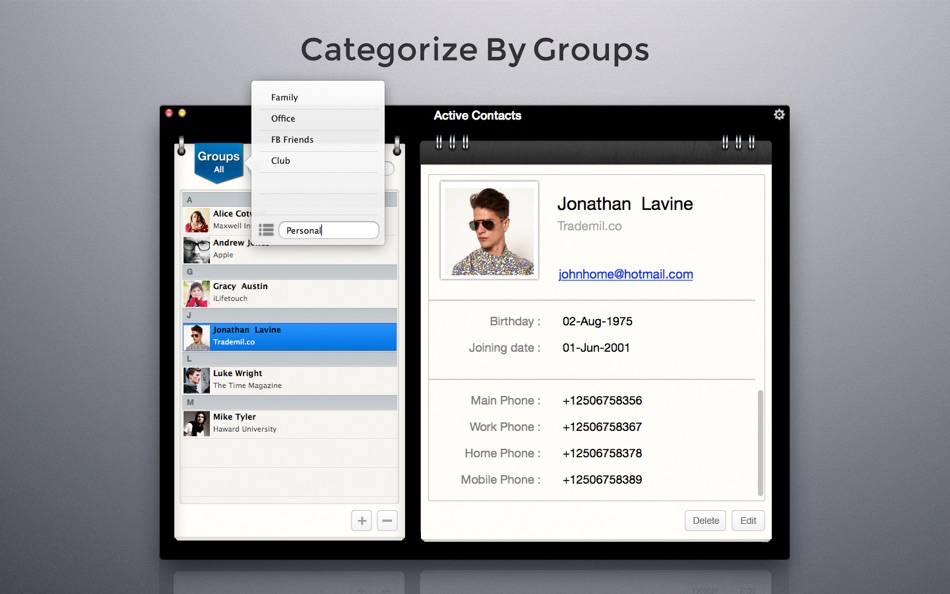This screenshot has width=950, height=594.
Task: Open johnhome@hotmail.com email link
Action: [625, 274]
